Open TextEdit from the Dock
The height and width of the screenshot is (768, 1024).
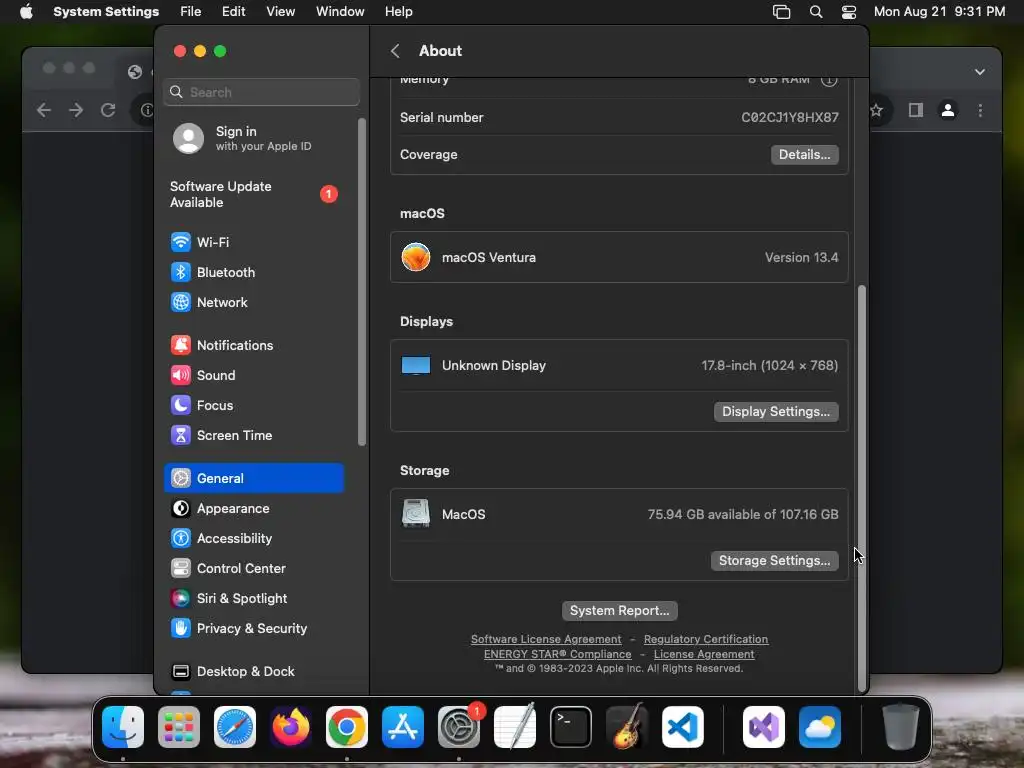point(515,727)
